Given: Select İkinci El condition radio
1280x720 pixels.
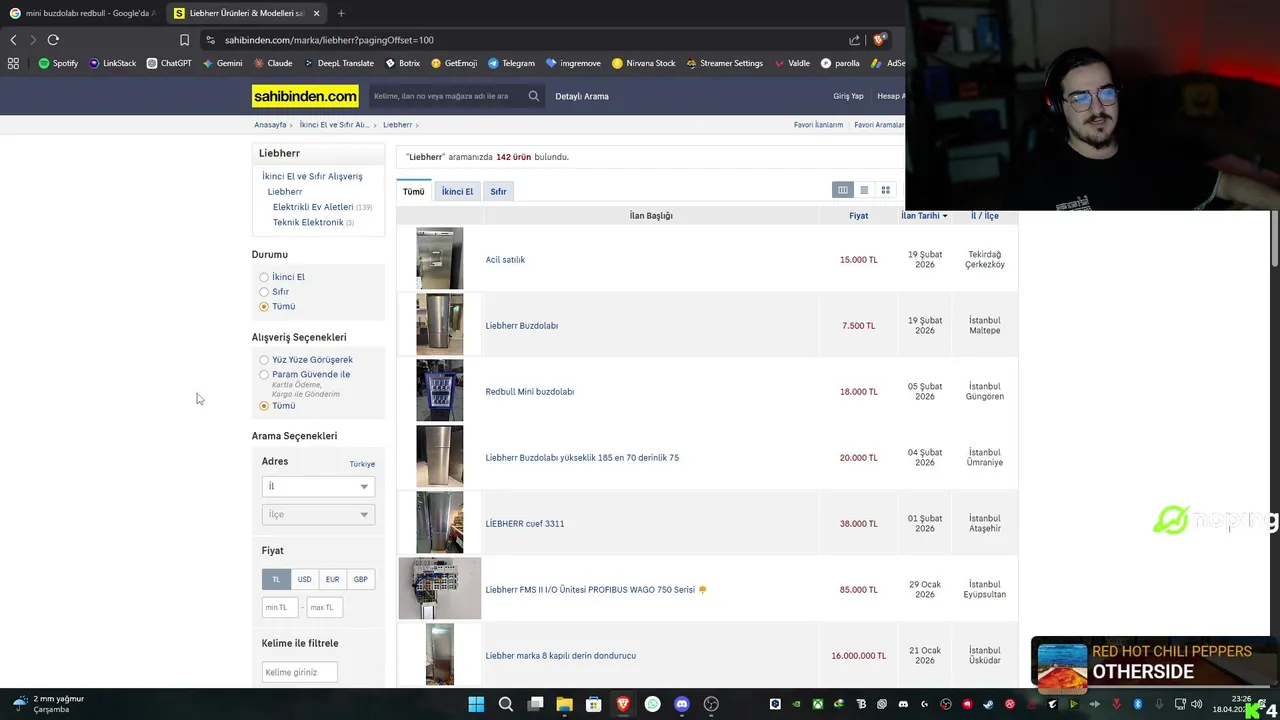Looking at the screenshot, I should tap(264, 277).
